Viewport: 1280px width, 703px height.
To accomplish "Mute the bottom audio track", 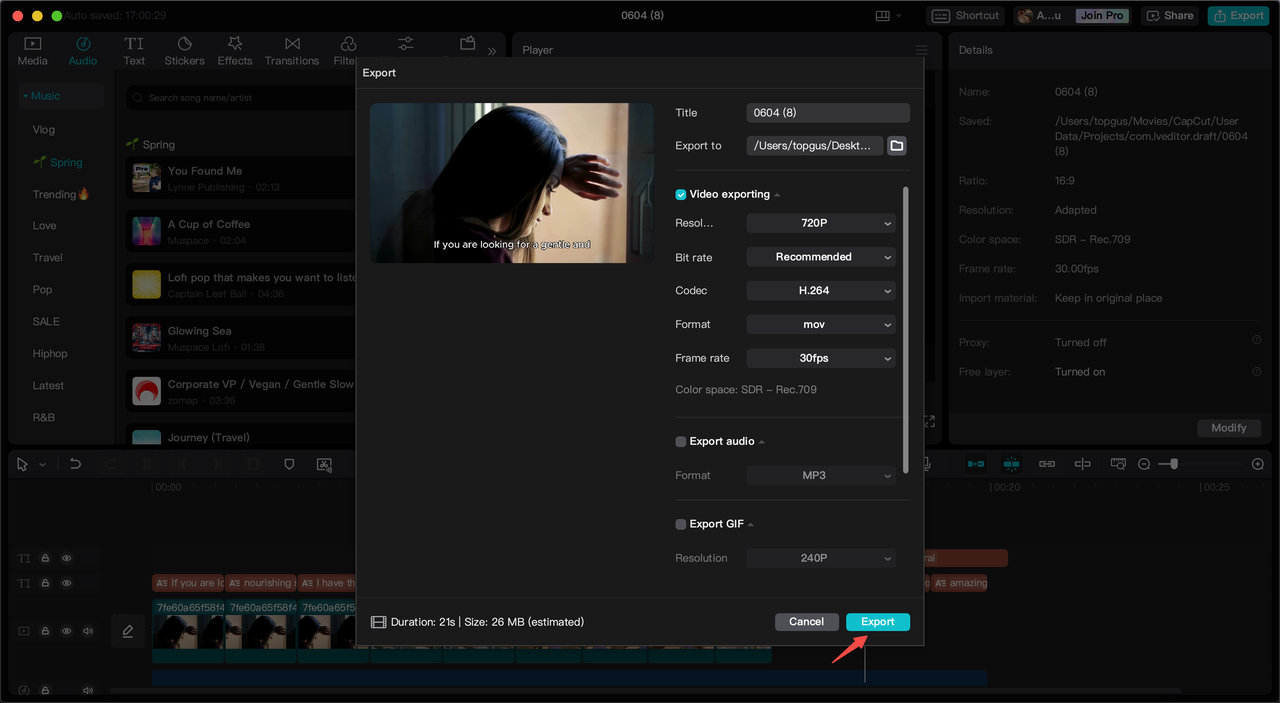I will 88,690.
